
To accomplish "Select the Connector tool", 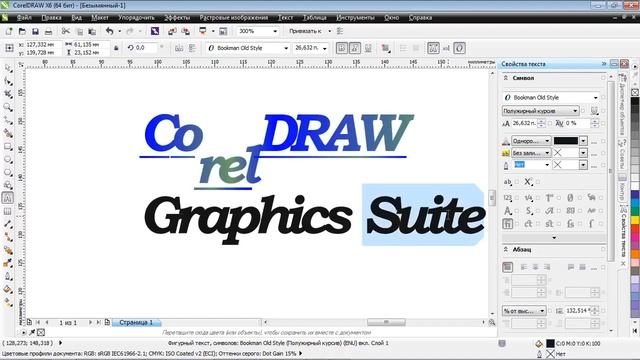I will pyautogui.click(x=8, y=237).
